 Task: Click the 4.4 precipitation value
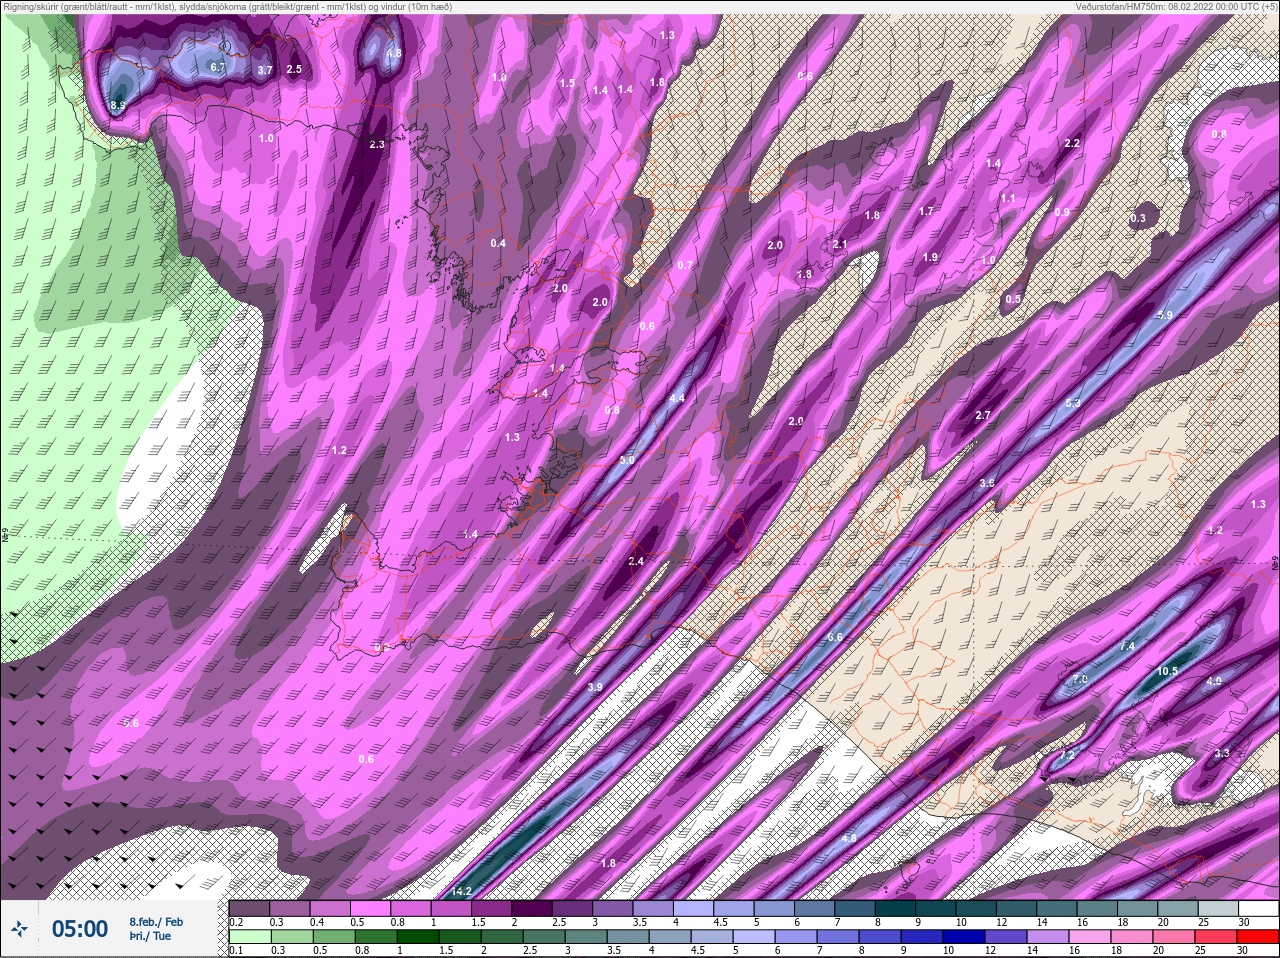(x=677, y=398)
